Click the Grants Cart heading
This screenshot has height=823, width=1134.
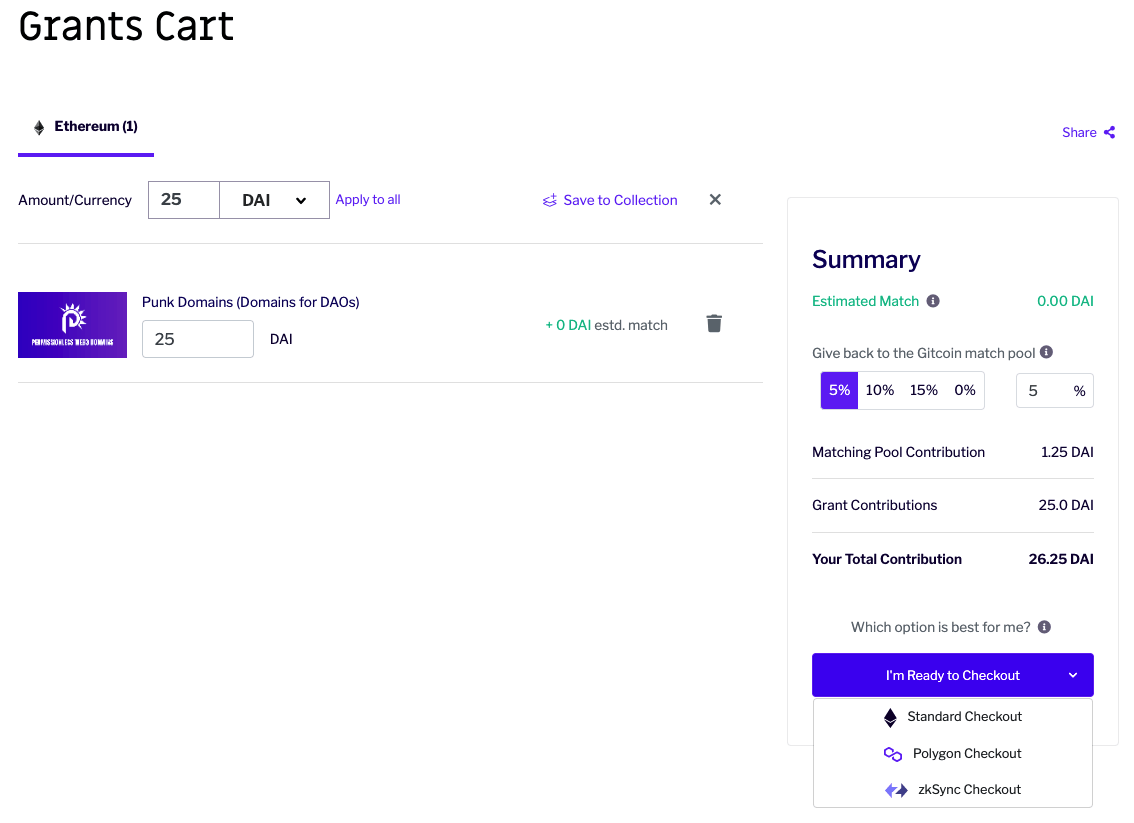[127, 27]
